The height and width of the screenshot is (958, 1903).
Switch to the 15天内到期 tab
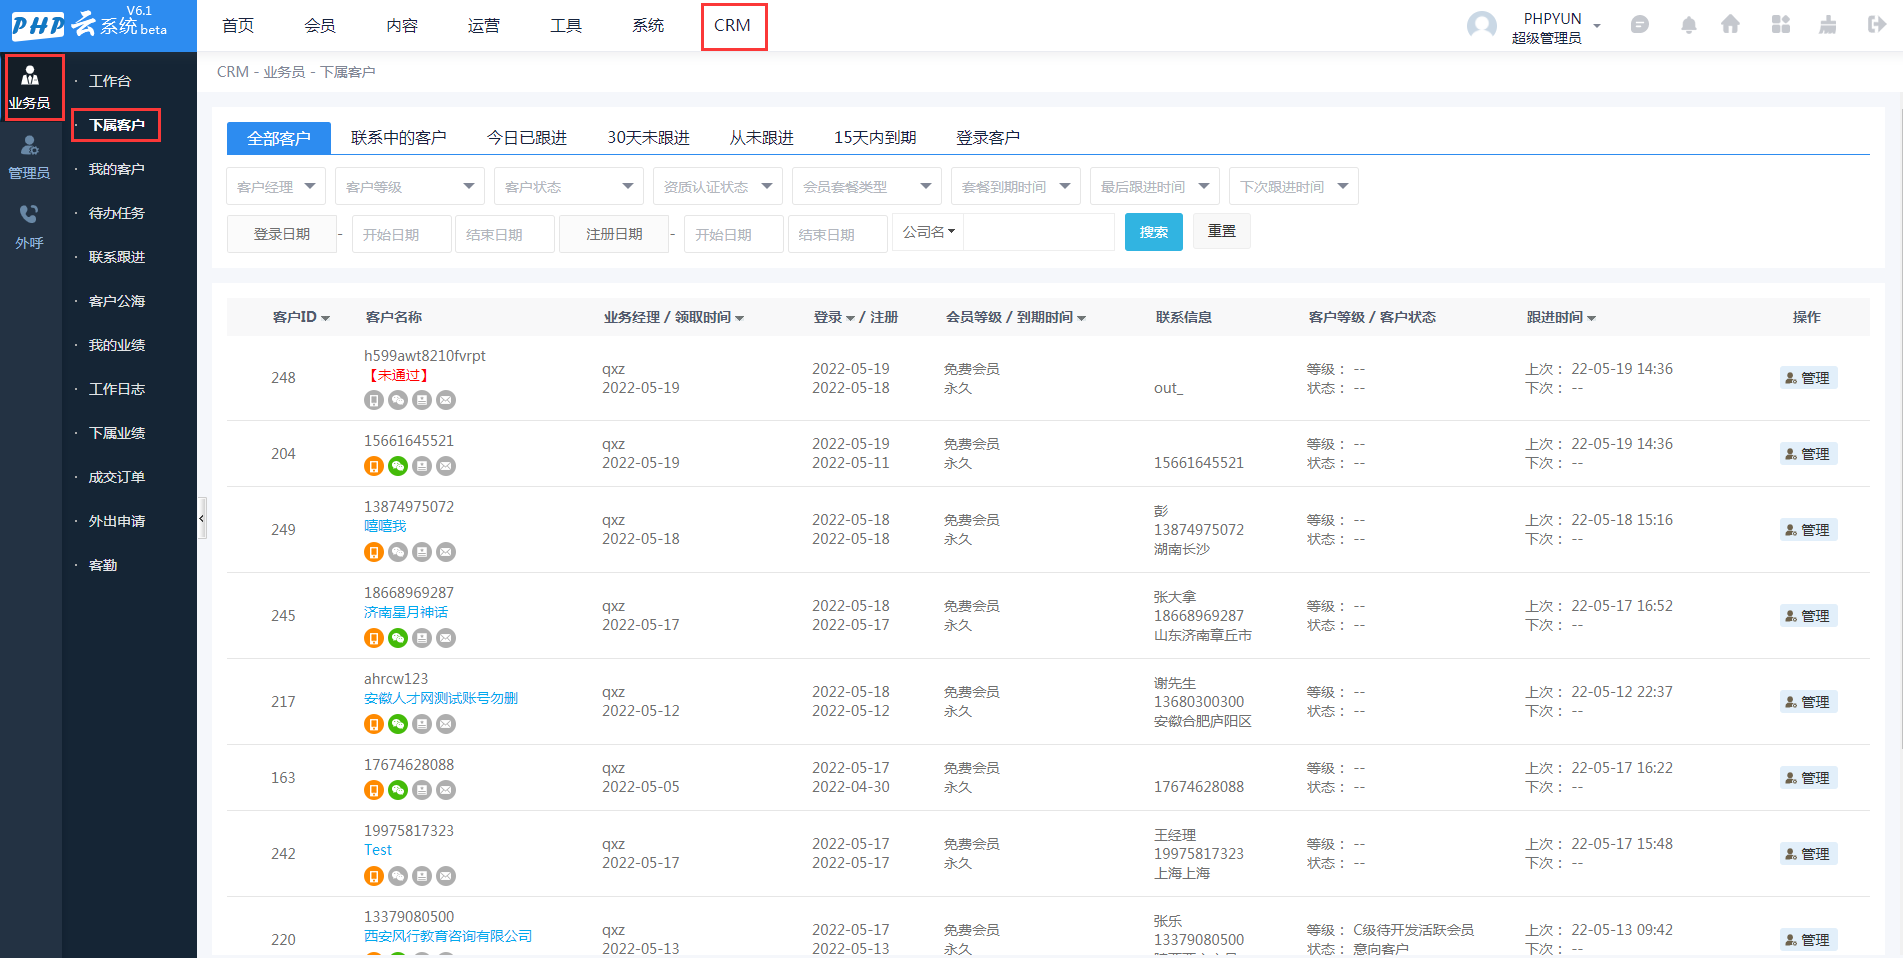tap(875, 137)
